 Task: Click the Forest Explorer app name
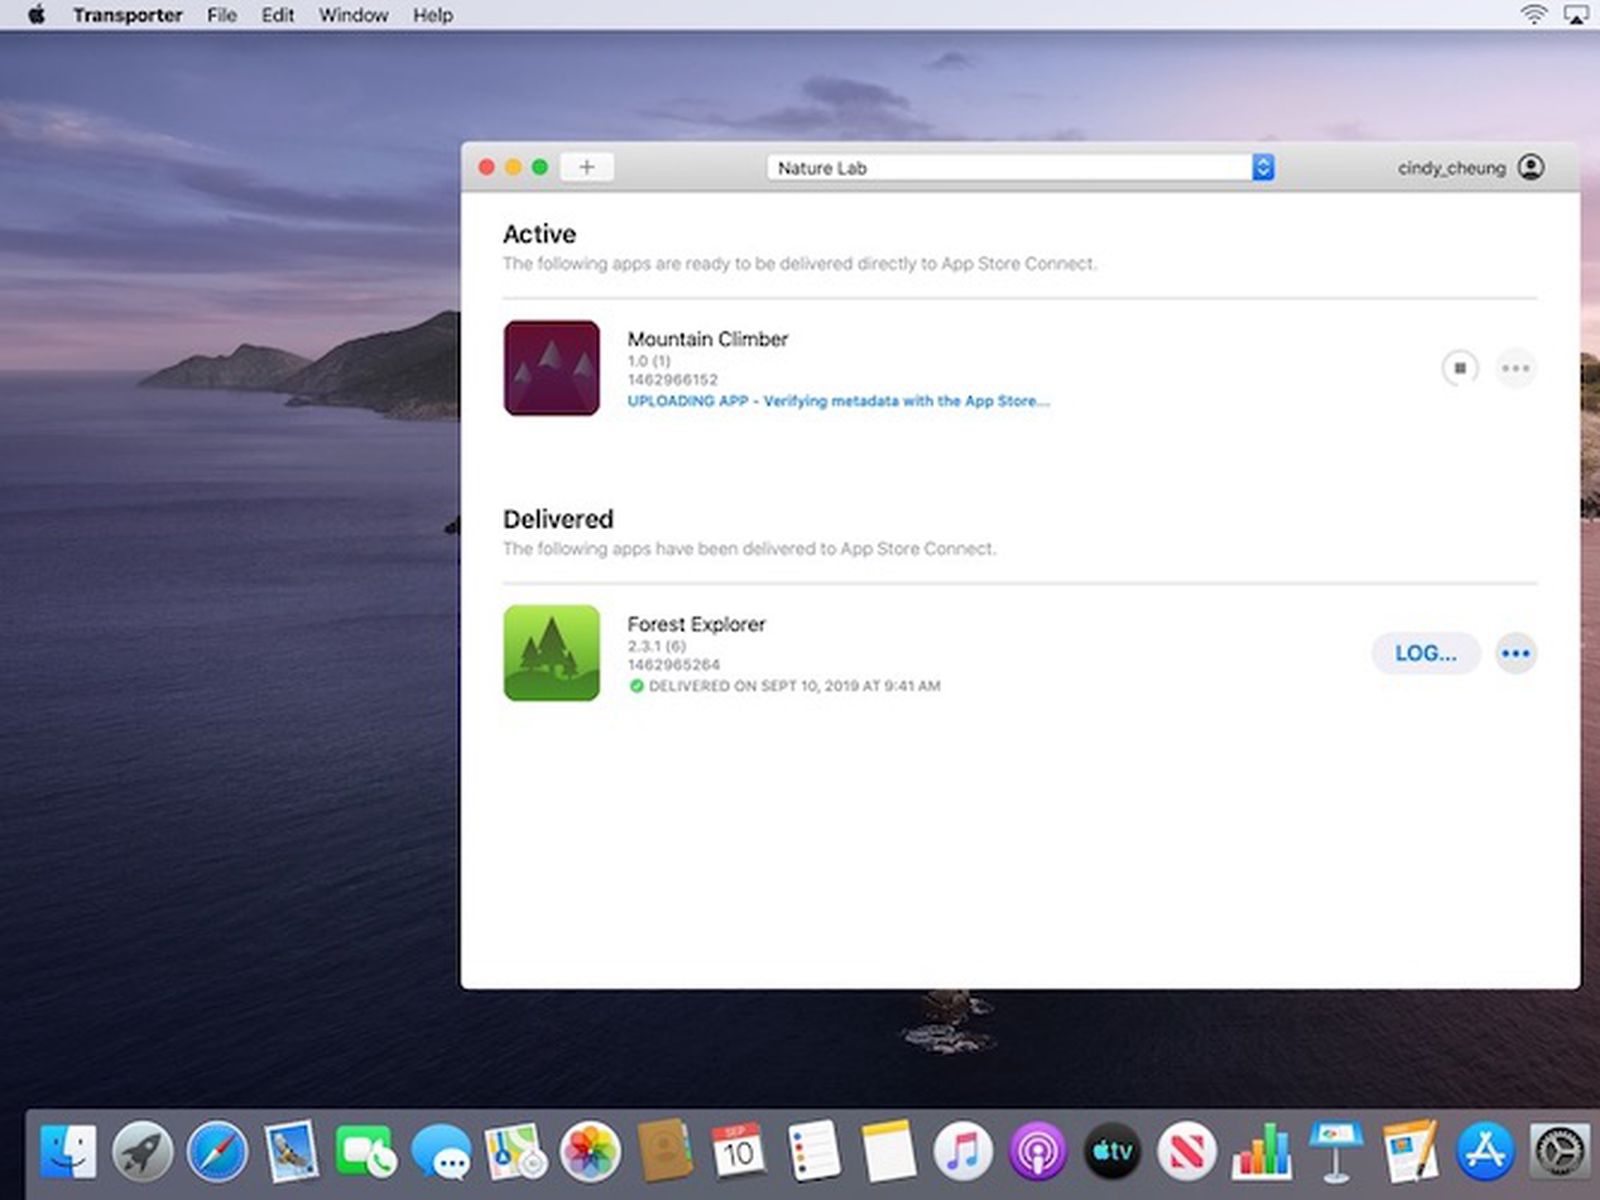[x=696, y=624]
